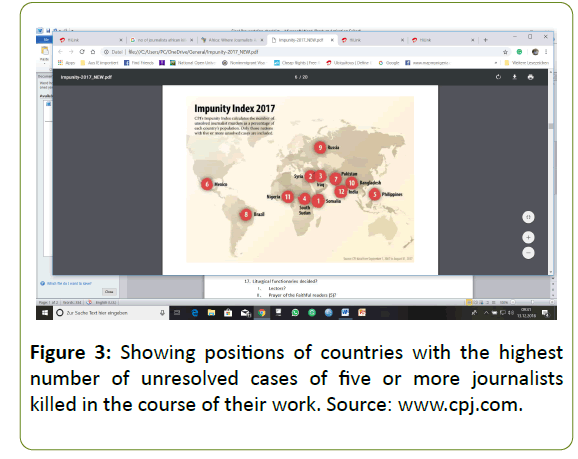Click the Chrome back arrow

click(61, 52)
